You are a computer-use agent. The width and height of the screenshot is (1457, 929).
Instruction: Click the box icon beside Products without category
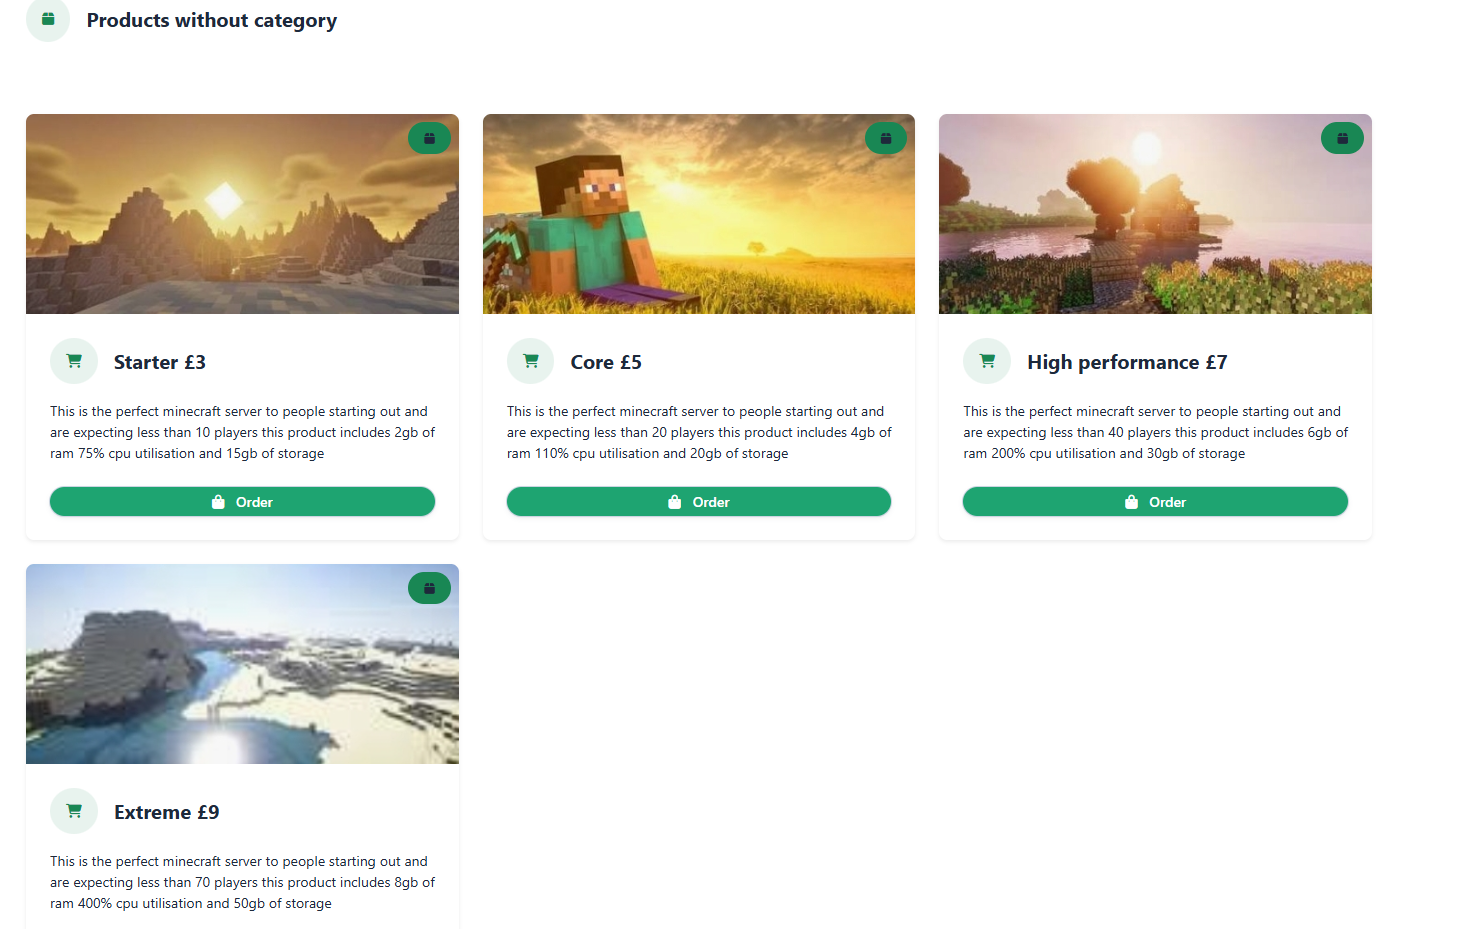click(x=48, y=20)
